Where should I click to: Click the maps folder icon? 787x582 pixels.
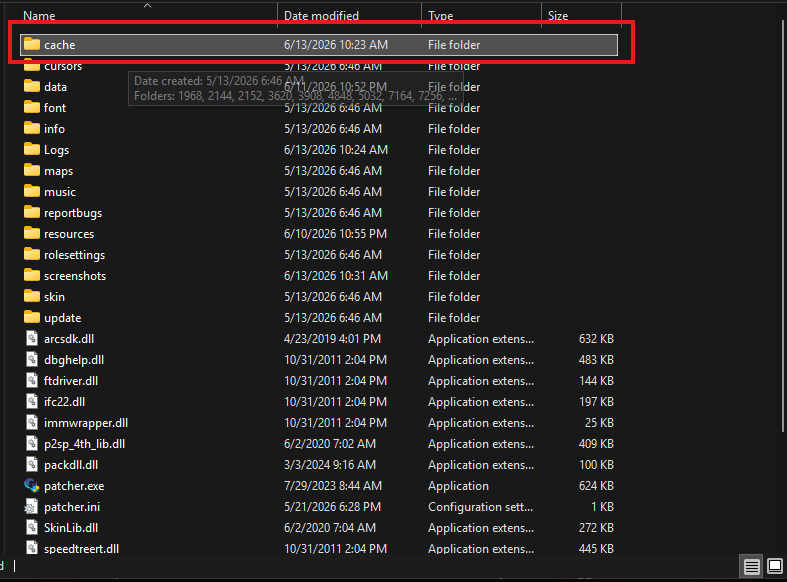pyautogui.click(x=32, y=171)
